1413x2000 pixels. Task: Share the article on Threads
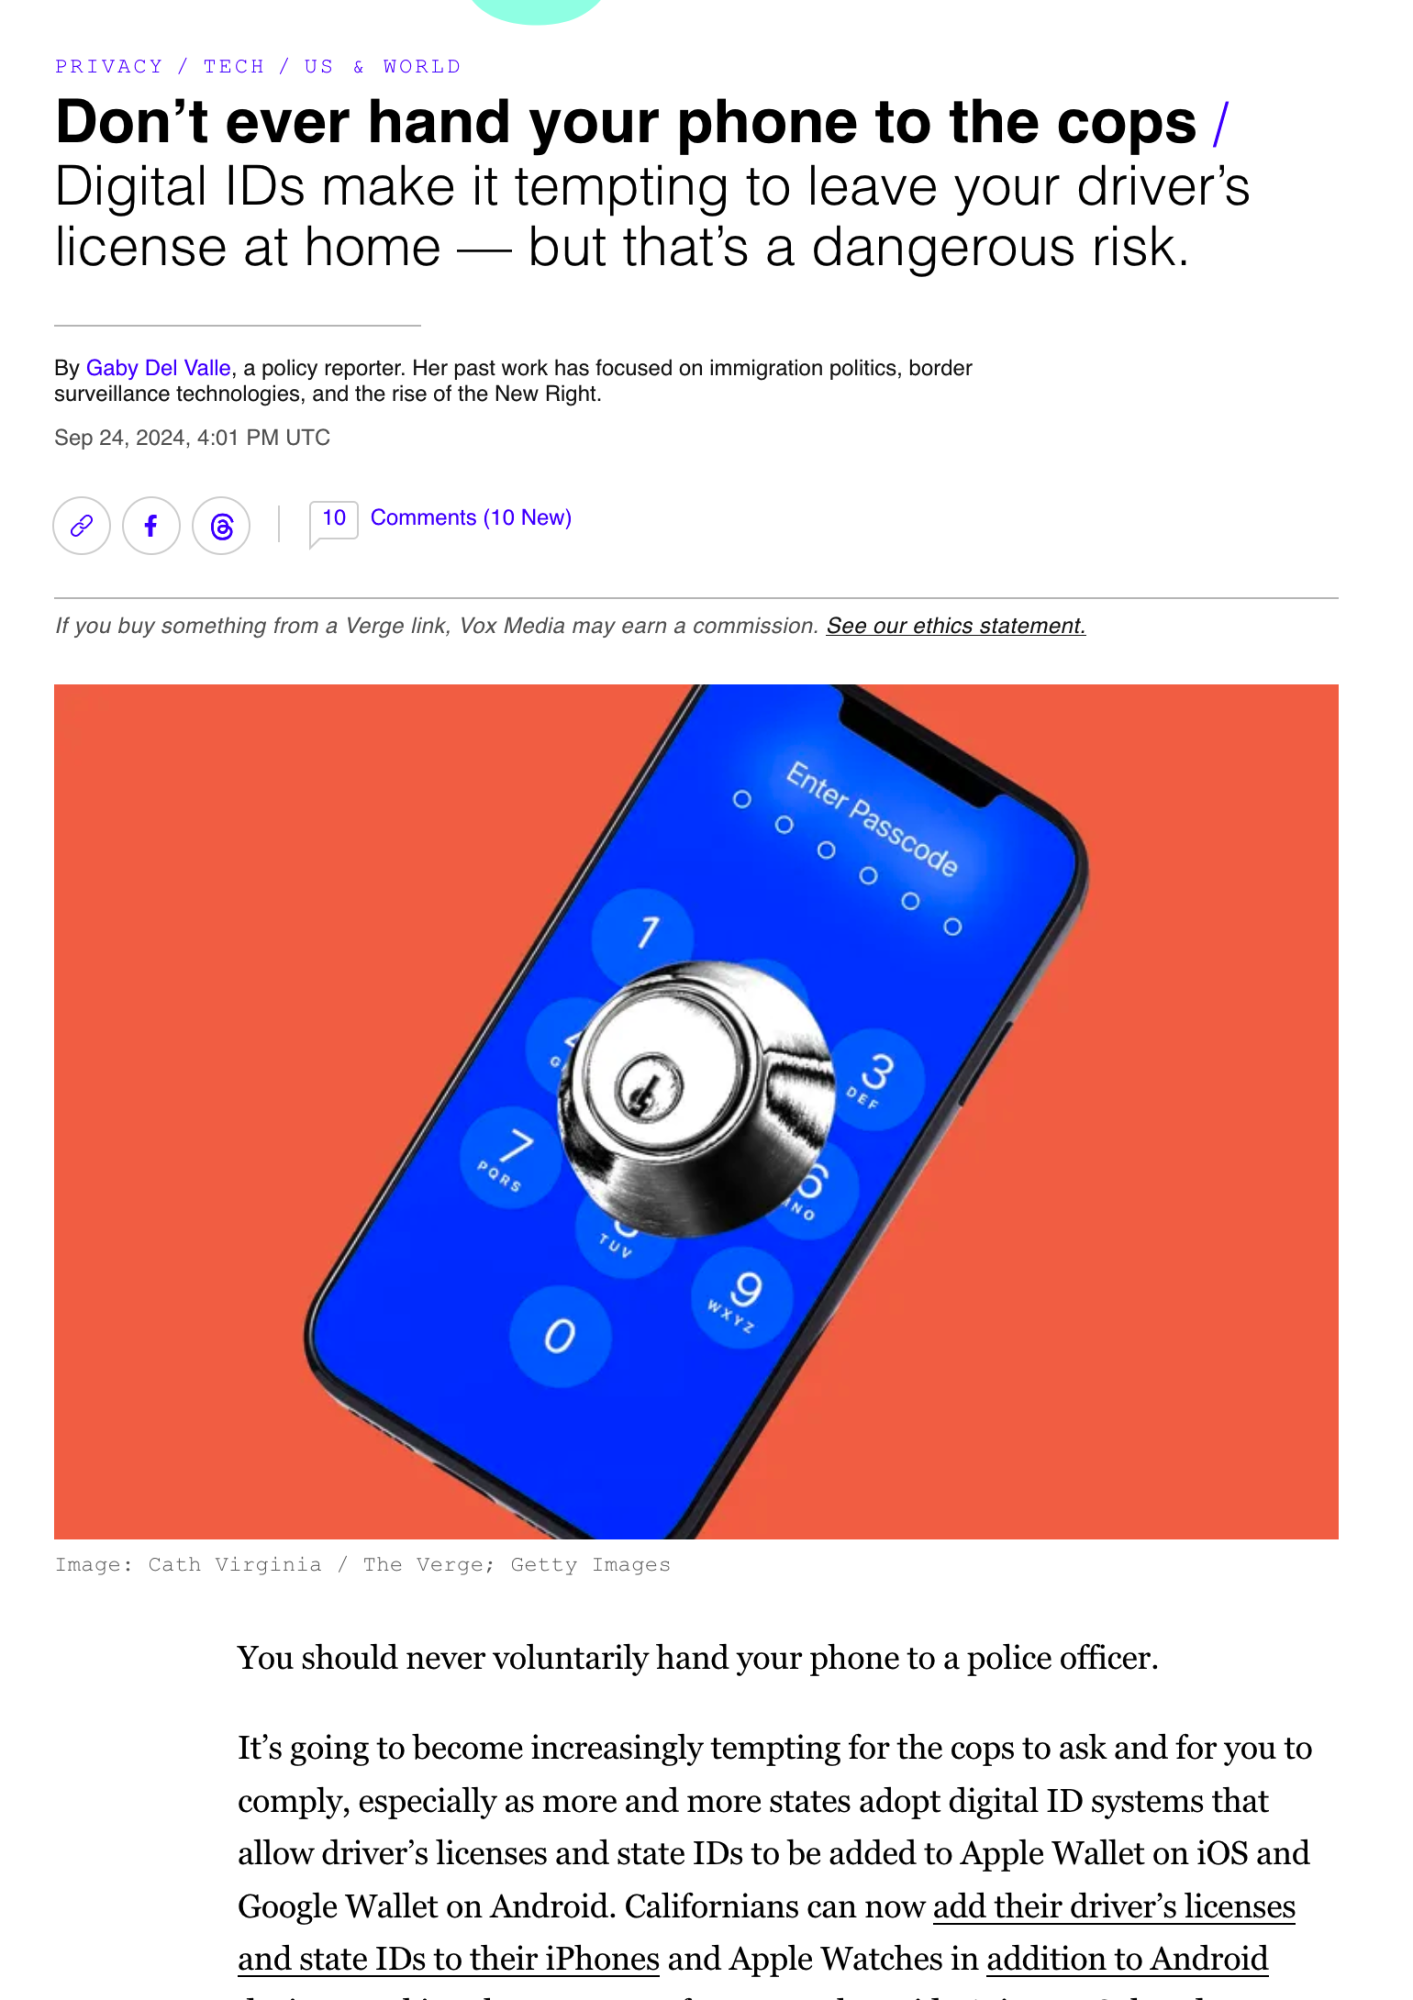tap(221, 525)
